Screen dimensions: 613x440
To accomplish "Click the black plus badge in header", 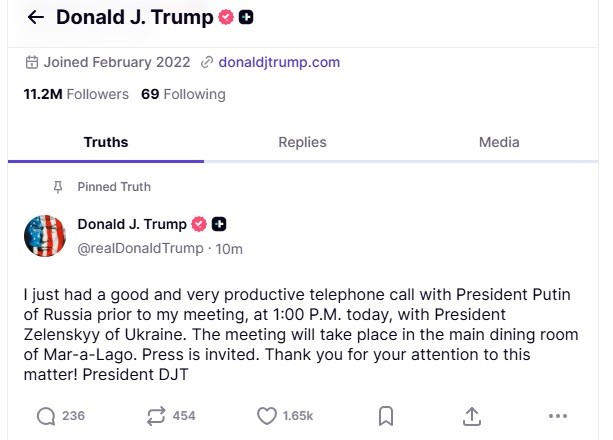I will [247, 17].
